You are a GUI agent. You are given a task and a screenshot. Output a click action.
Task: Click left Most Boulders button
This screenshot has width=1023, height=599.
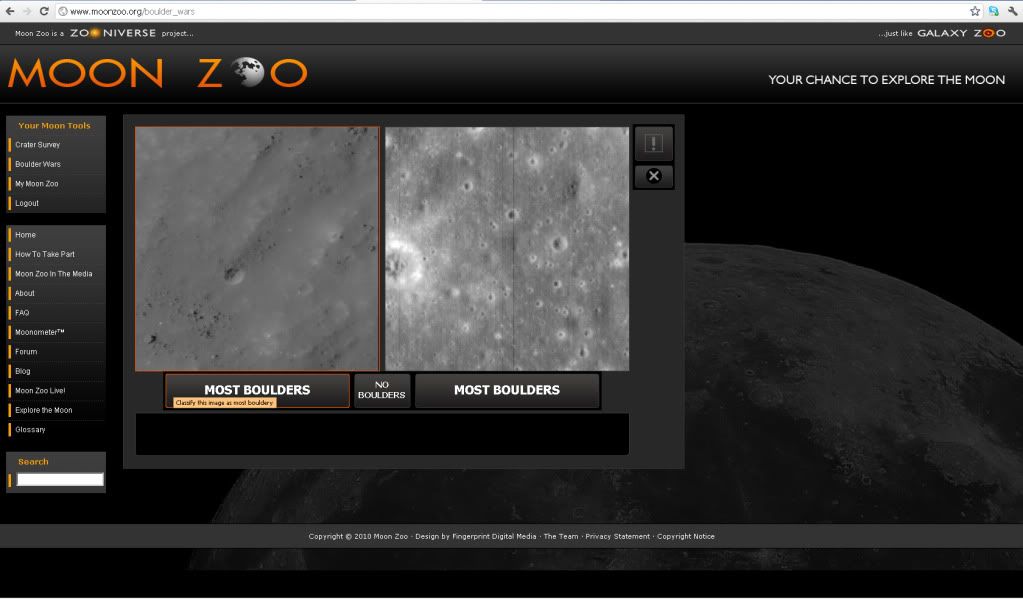pyautogui.click(x=257, y=390)
